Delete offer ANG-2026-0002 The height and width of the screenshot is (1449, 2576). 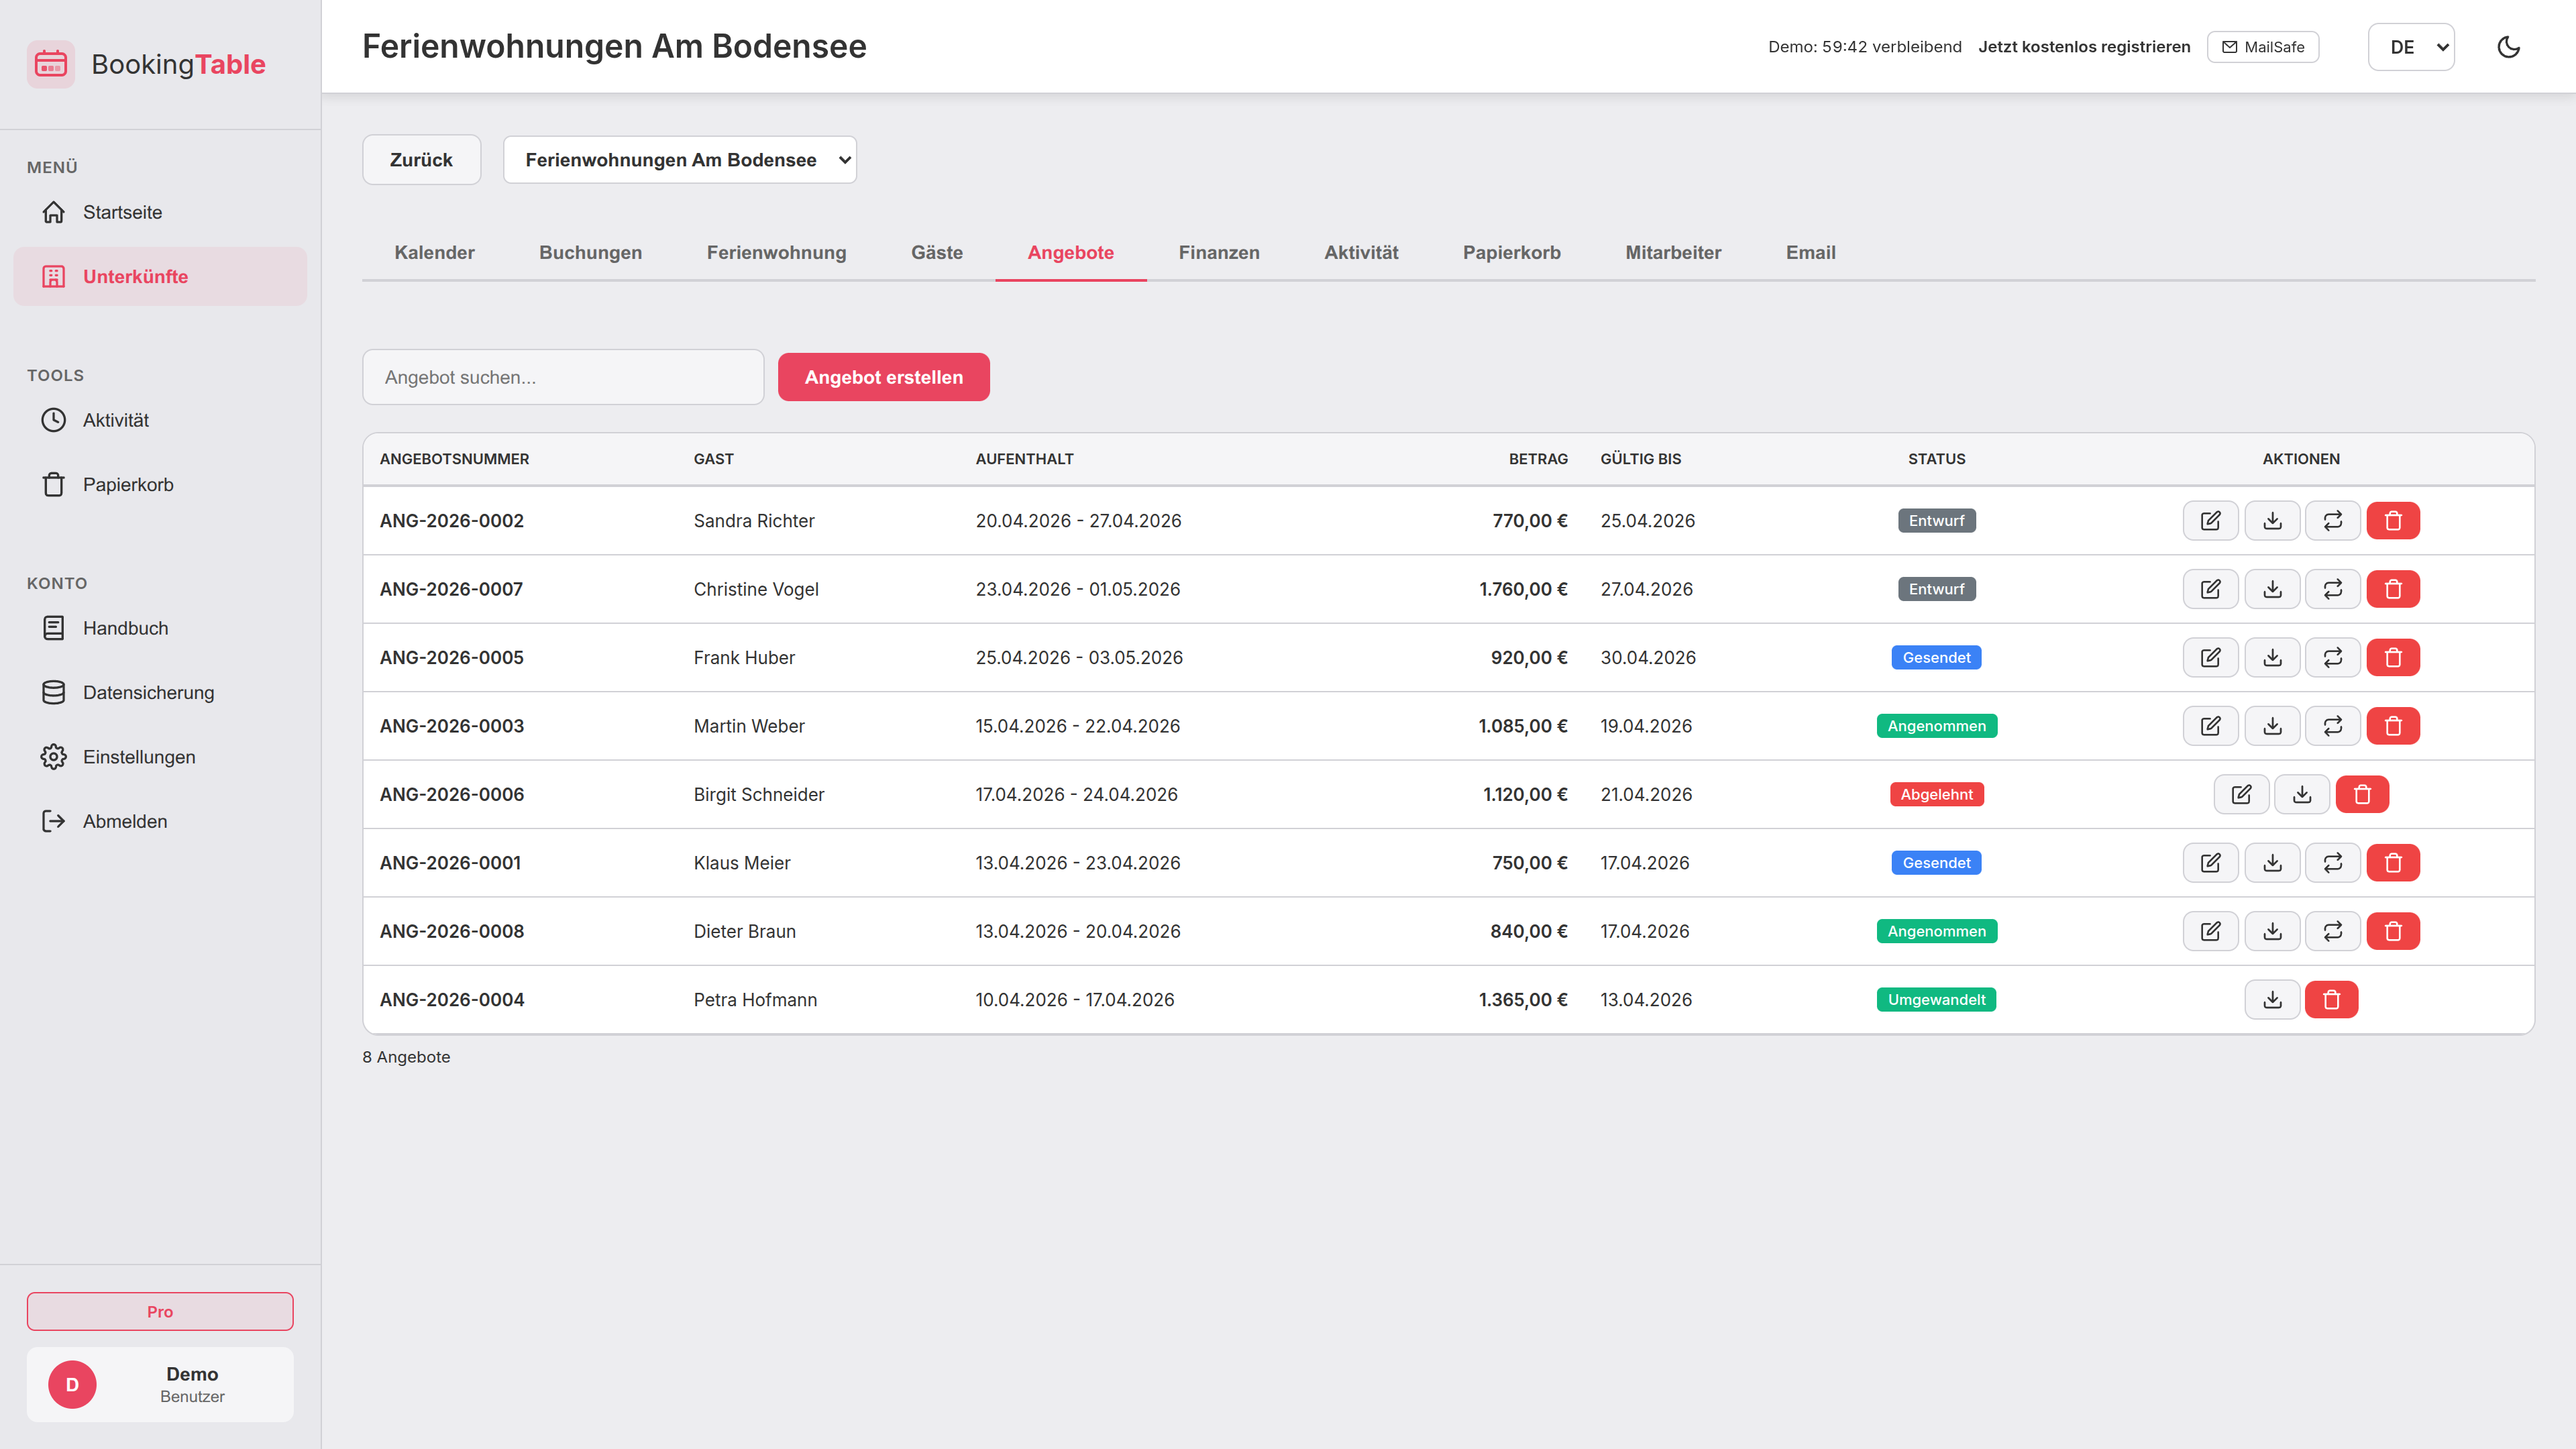[x=2393, y=521]
